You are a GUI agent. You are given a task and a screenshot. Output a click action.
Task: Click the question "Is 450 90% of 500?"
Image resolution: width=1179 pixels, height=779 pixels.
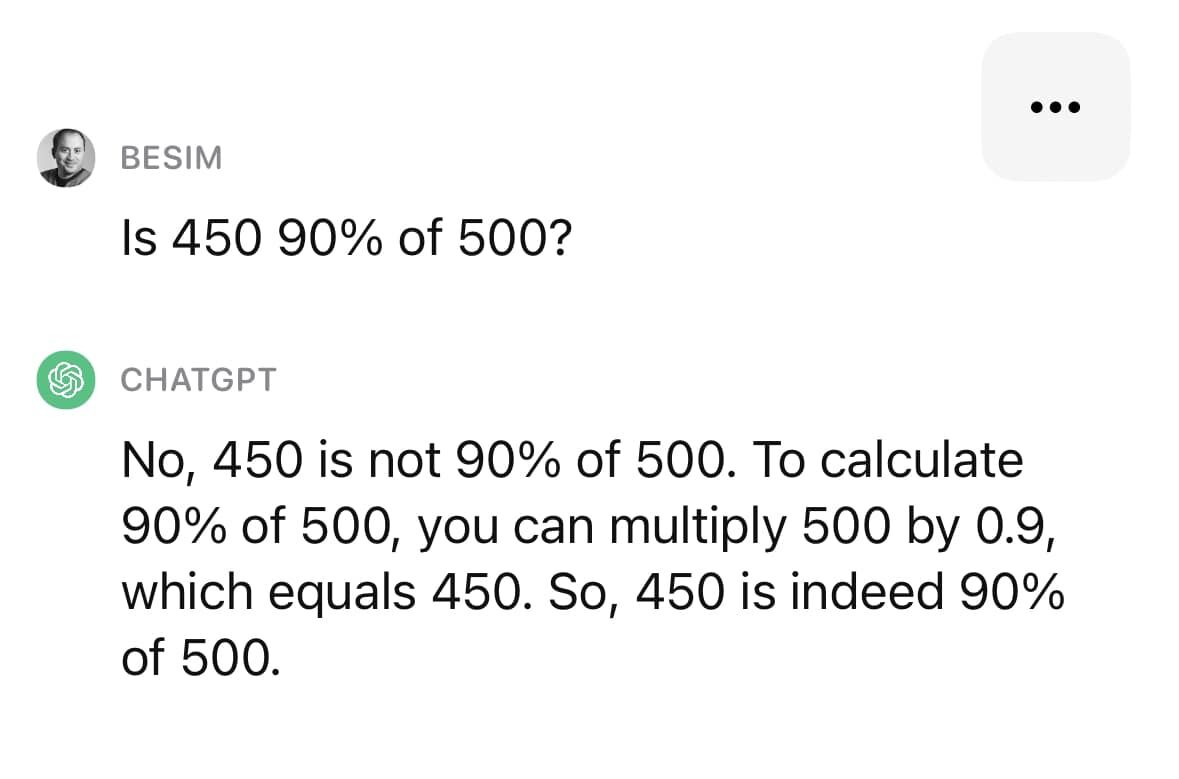(347, 238)
